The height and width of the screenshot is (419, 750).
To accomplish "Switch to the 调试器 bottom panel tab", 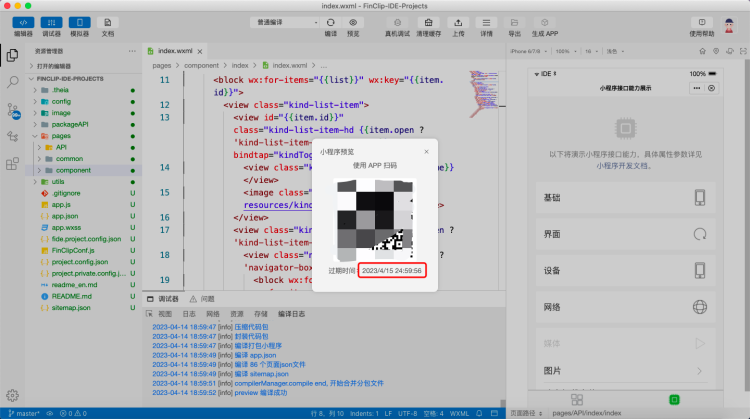I will (163, 299).
